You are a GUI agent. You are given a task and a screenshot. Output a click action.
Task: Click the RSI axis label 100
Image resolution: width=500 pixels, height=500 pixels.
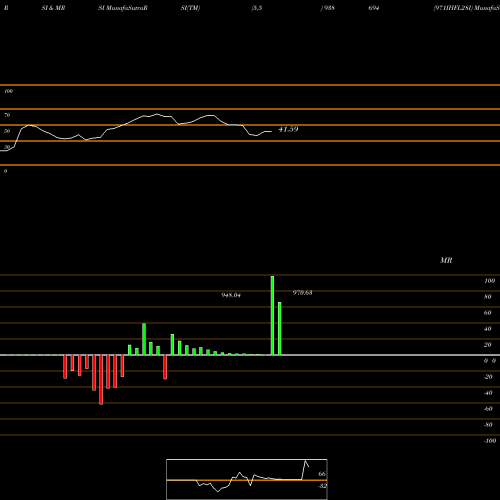pos(8,91)
